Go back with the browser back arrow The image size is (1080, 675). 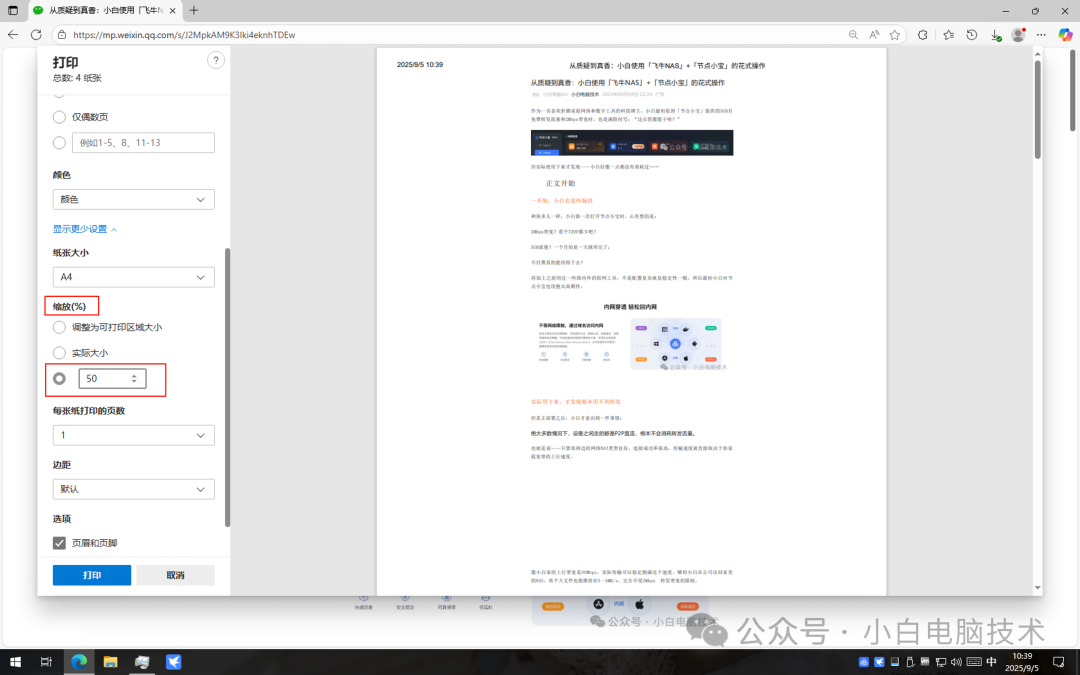pyautogui.click(x=13, y=34)
